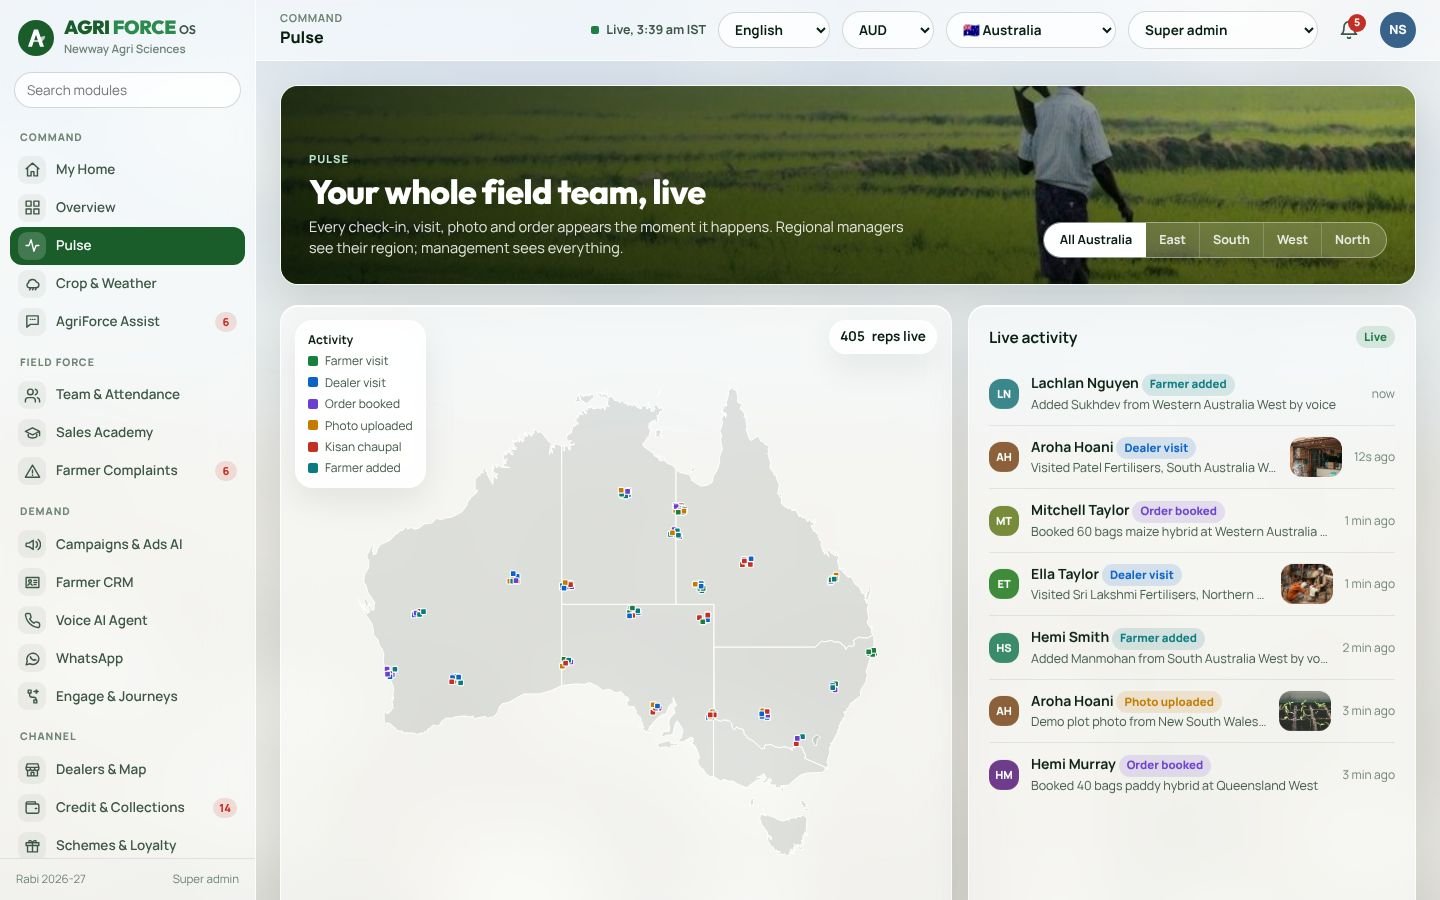Viewport: 1440px width, 900px height.
Task: Click the Farmer Complaints warning icon
Action: coord(33,471)
